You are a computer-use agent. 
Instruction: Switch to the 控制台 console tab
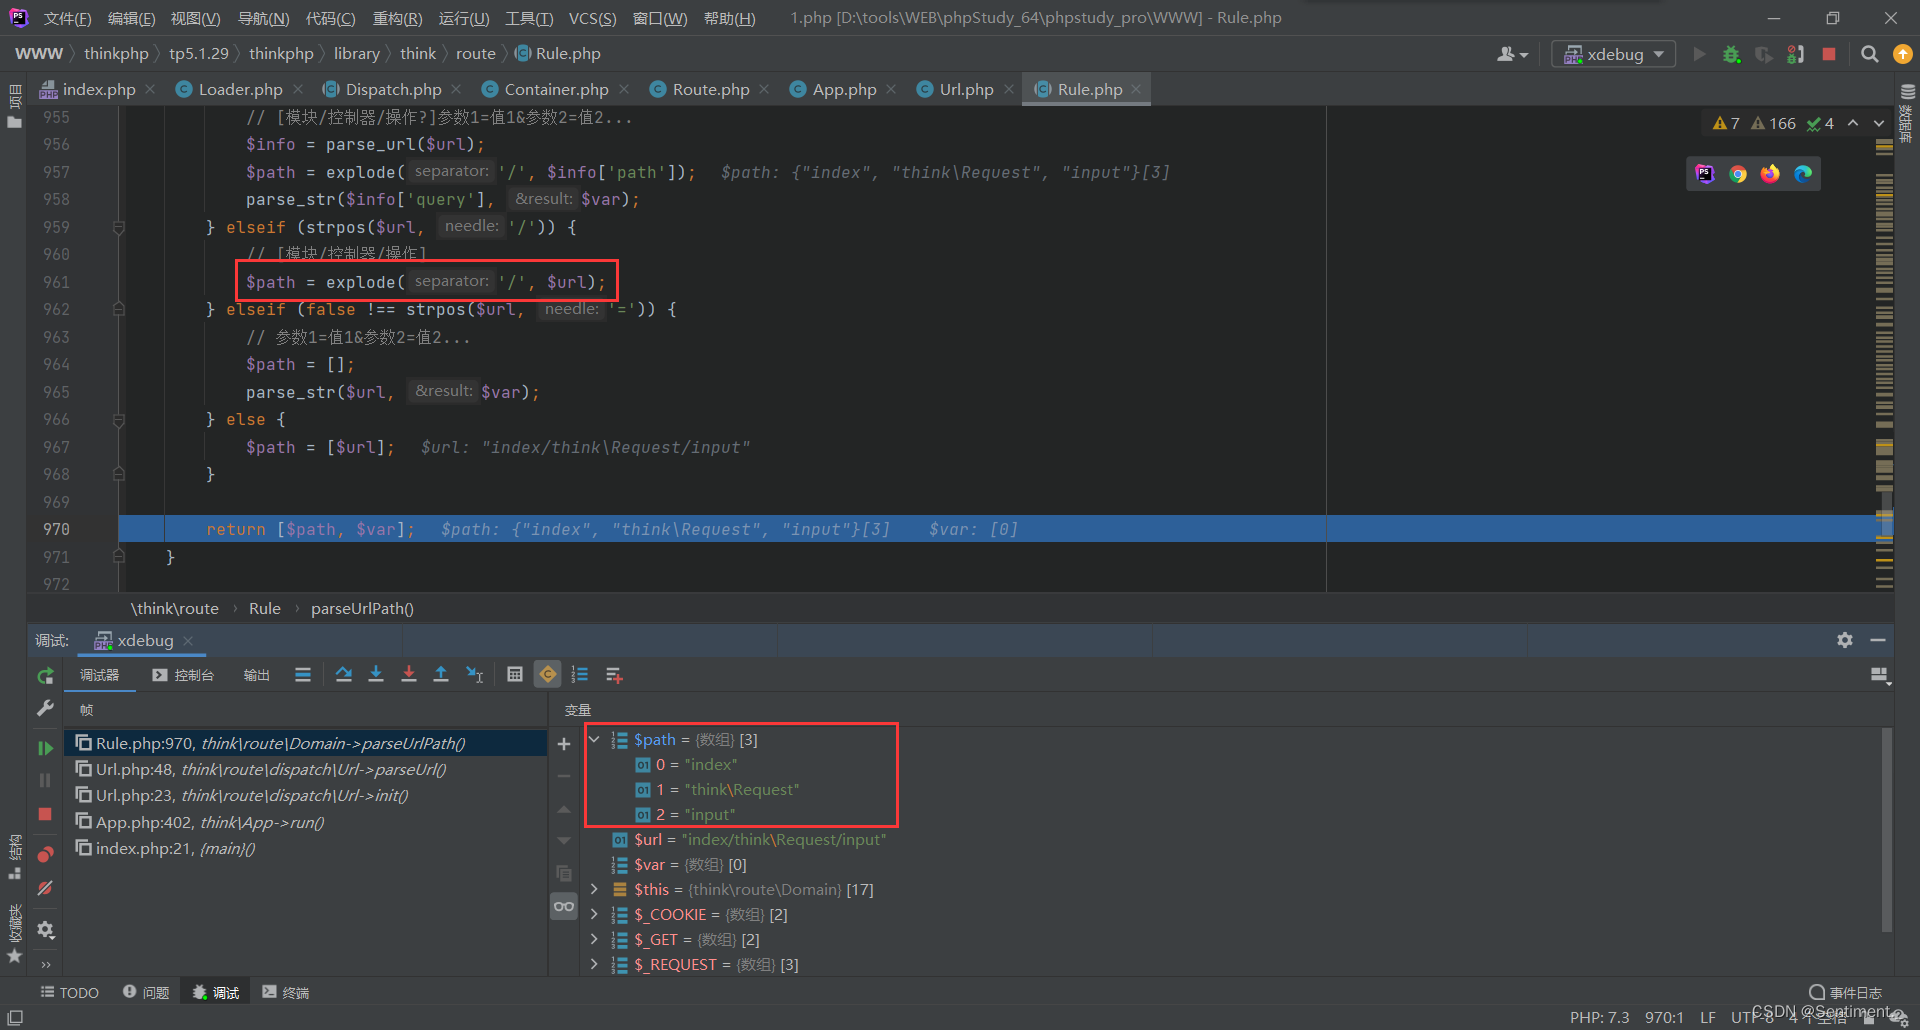click(183, 675)
